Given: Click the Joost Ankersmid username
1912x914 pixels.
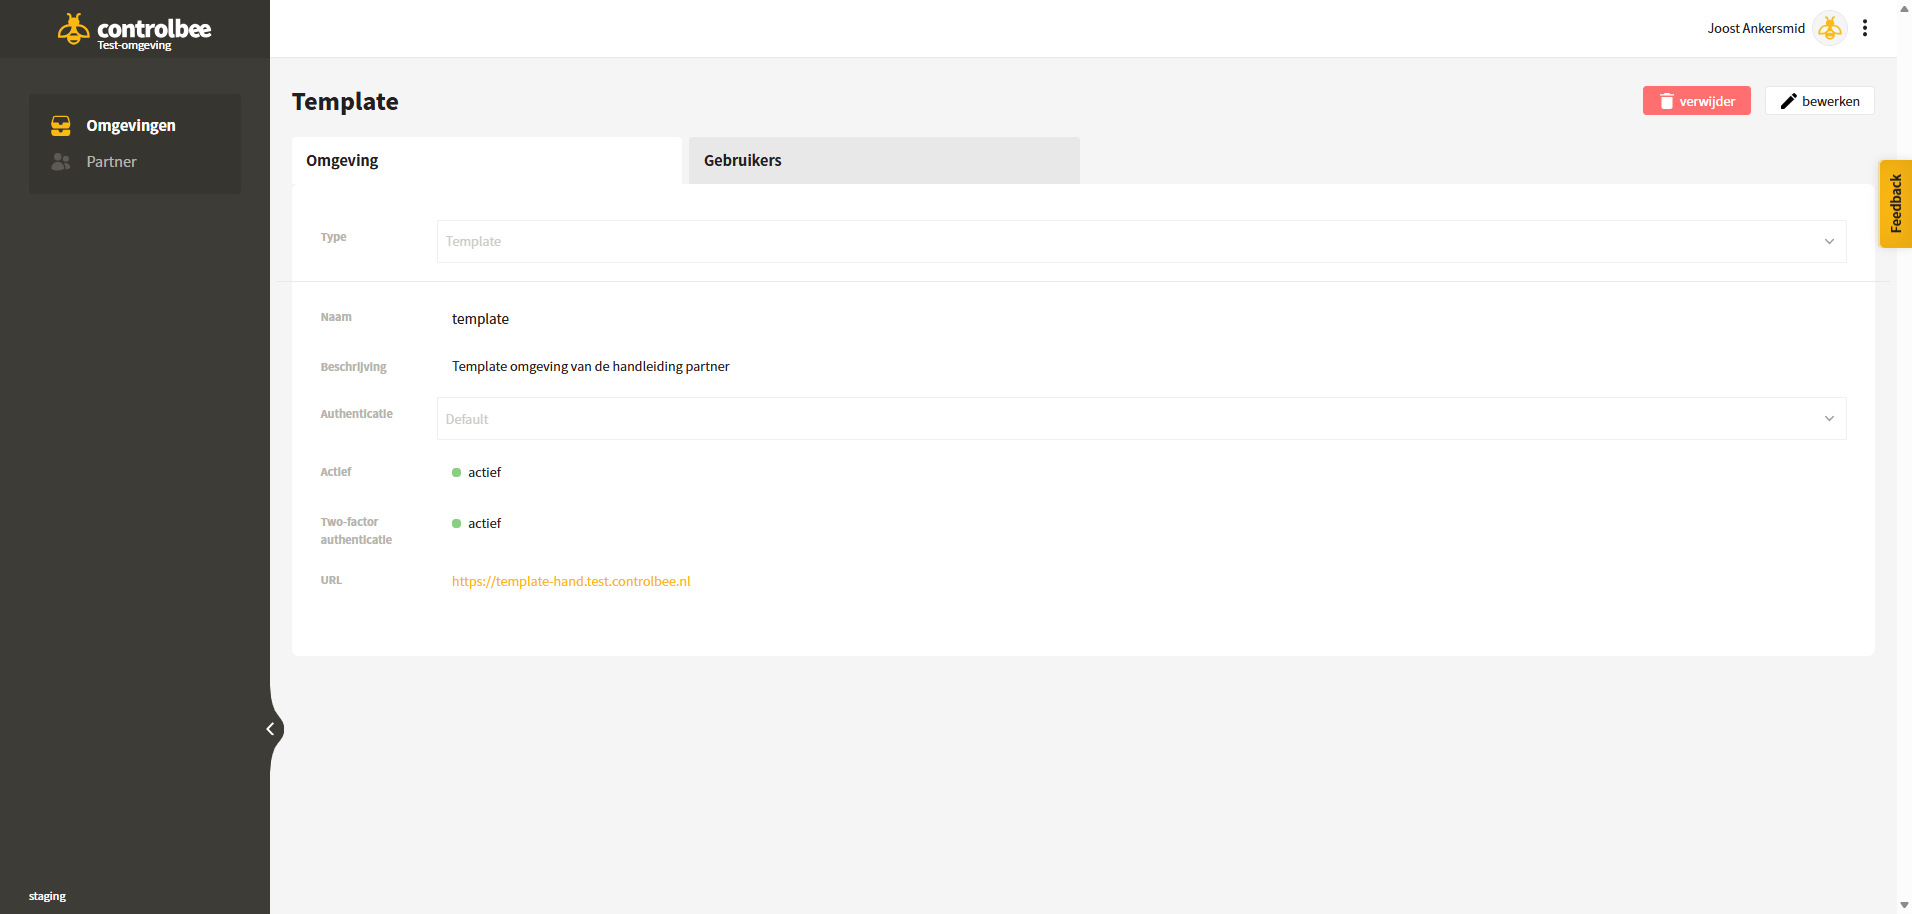Looking at the screenshot, I should 1756,28.
